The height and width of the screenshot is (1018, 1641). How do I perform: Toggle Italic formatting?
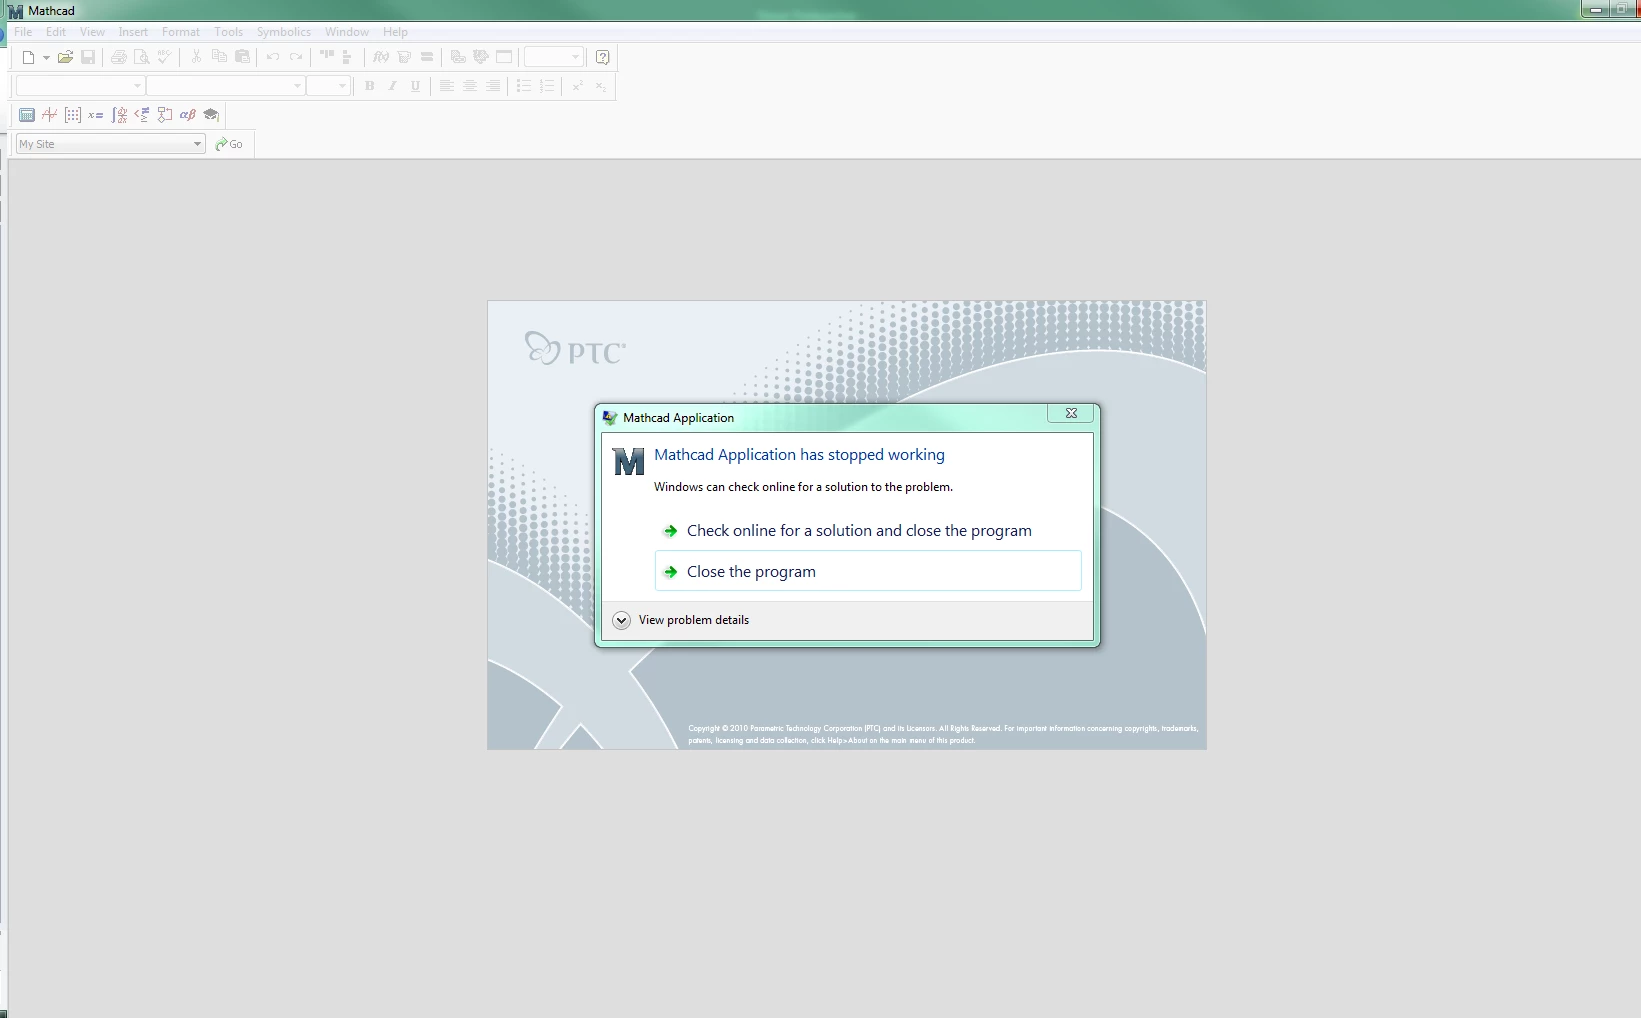coord(393,86)
